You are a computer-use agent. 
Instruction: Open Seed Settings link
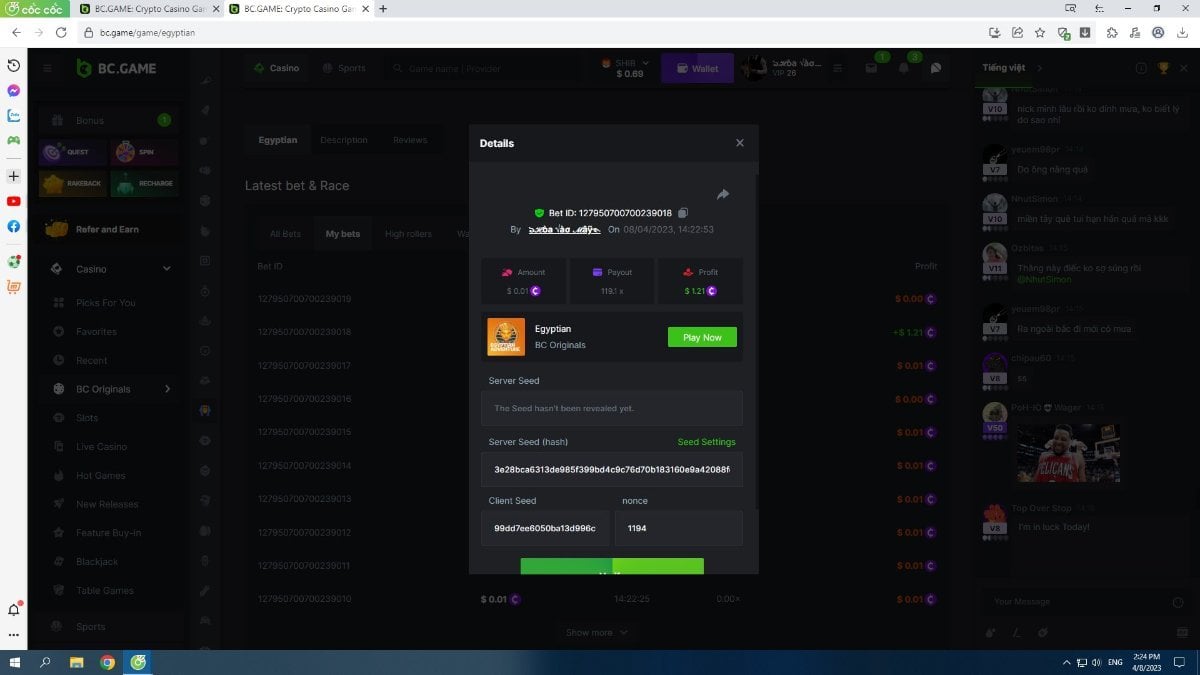click(x=706, y=442)
